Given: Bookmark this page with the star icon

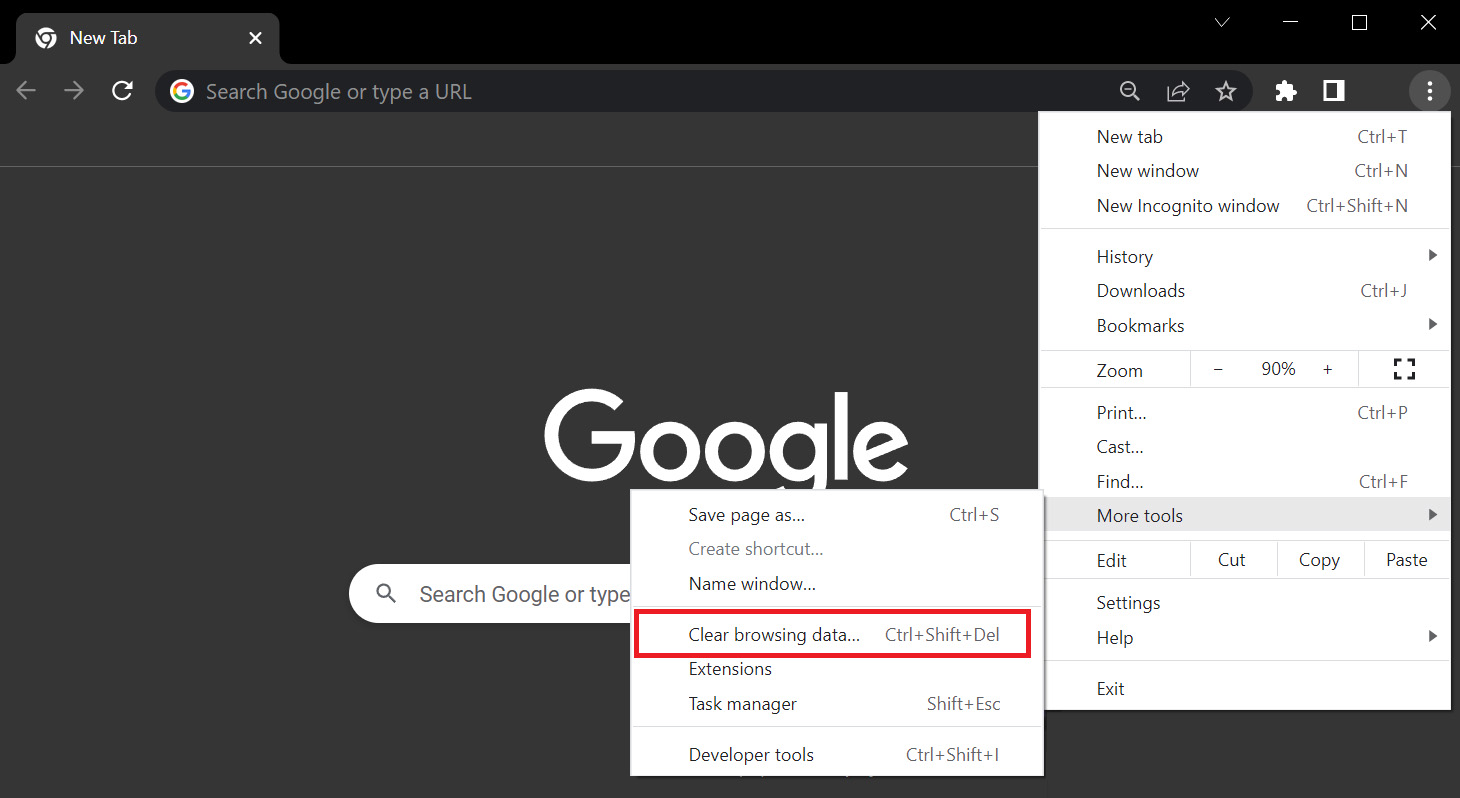Looking at the screenshot, I should click(x=1225, y=91).
